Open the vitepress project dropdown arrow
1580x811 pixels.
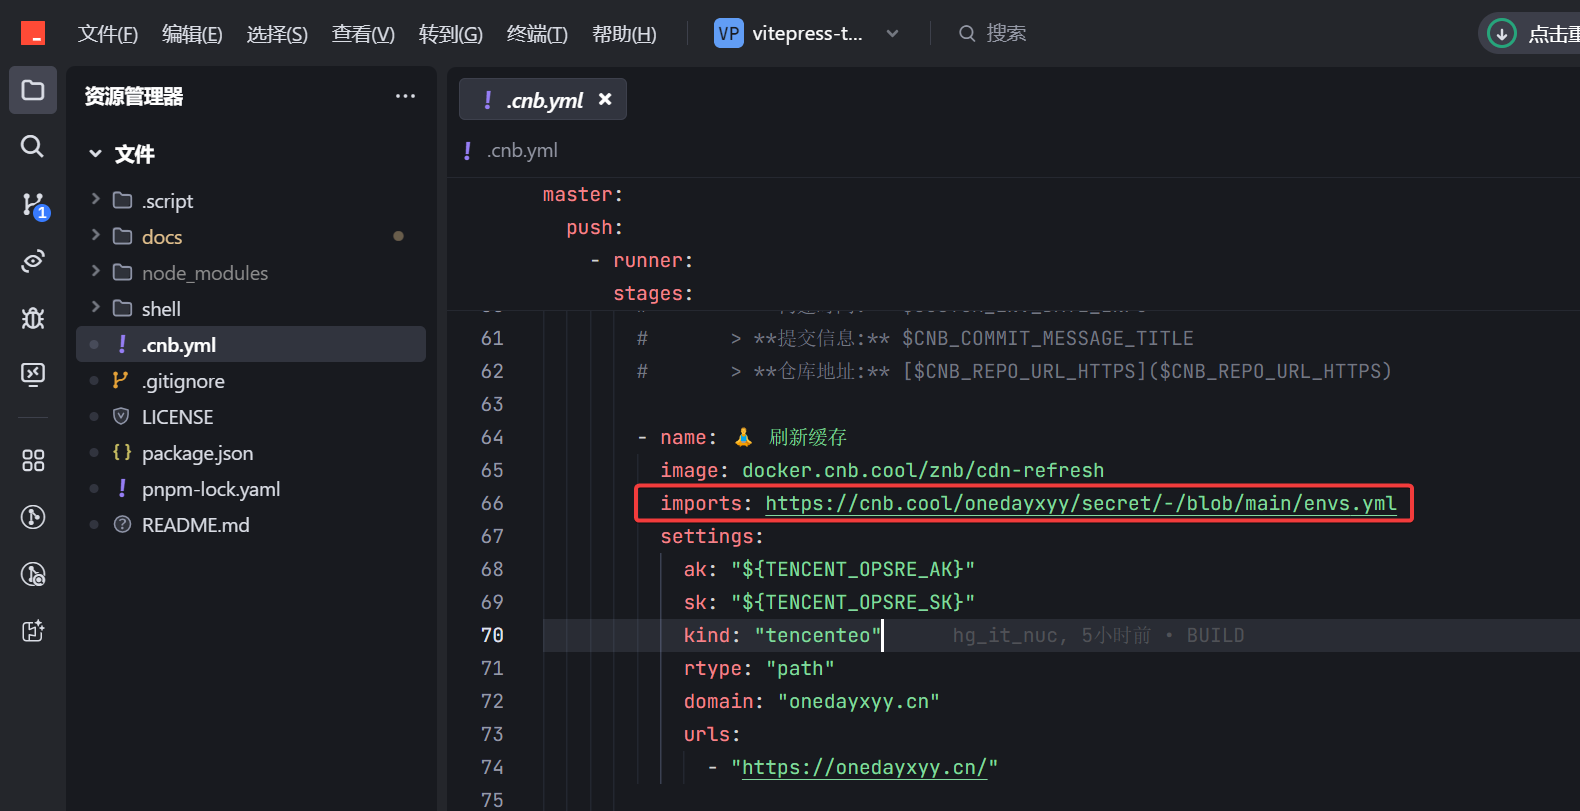(892, 33)
